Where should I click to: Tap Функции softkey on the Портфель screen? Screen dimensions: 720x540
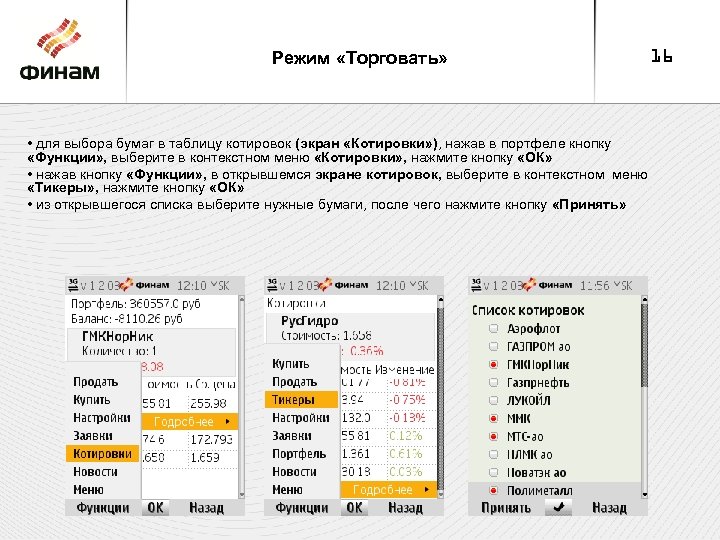click(x=103, y=507)
